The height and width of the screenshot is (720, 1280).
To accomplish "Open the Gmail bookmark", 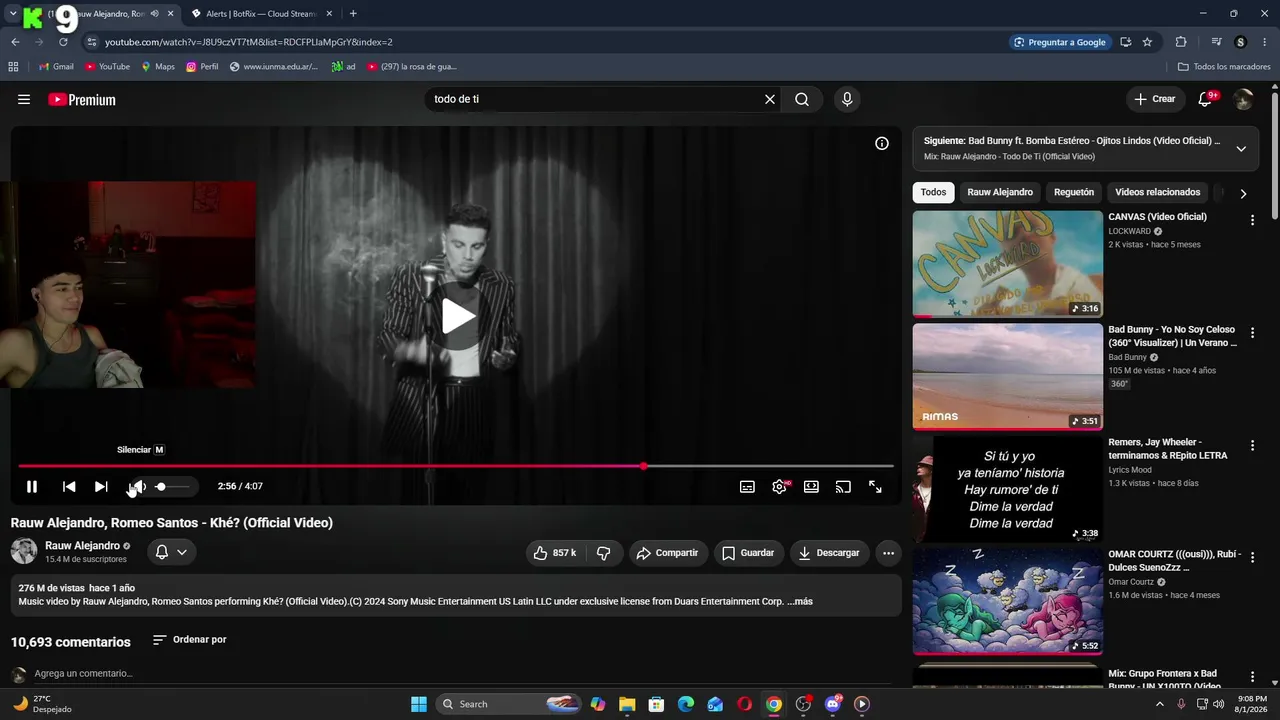I will [56, 67].
